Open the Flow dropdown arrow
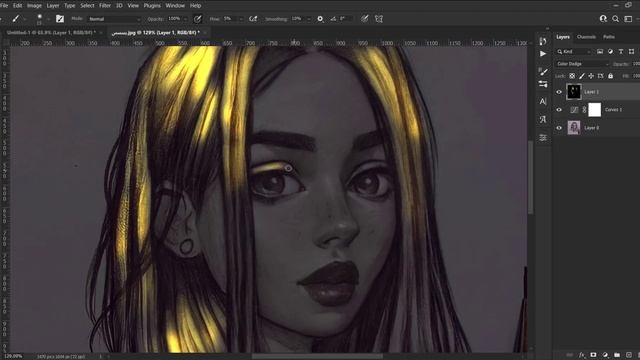Image resolution: width=640 pixels, height=360 pixels. click(241, 19)
